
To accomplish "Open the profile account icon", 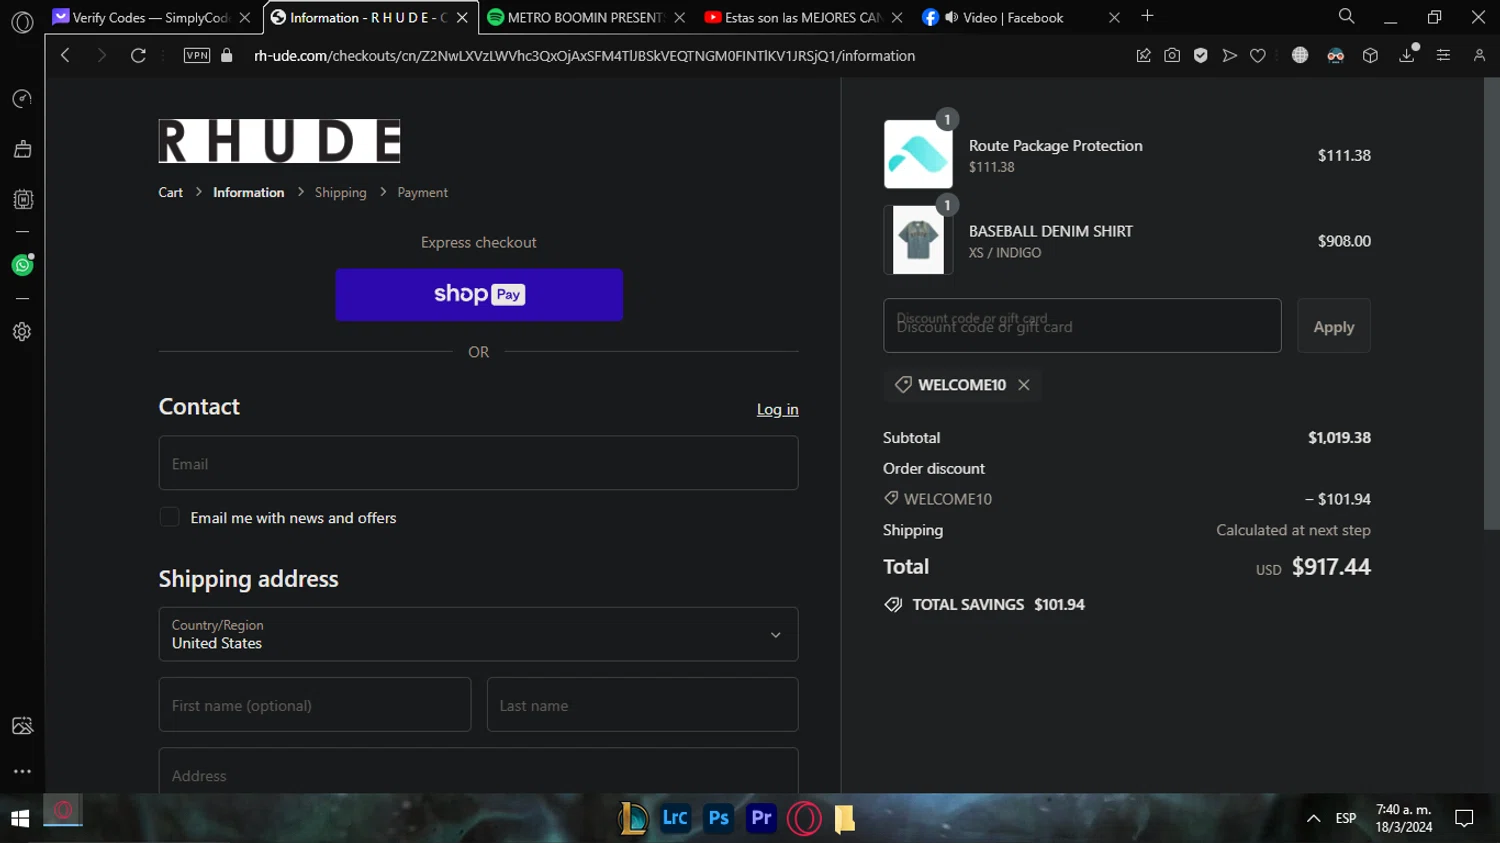I will [x=1479, y=56].
